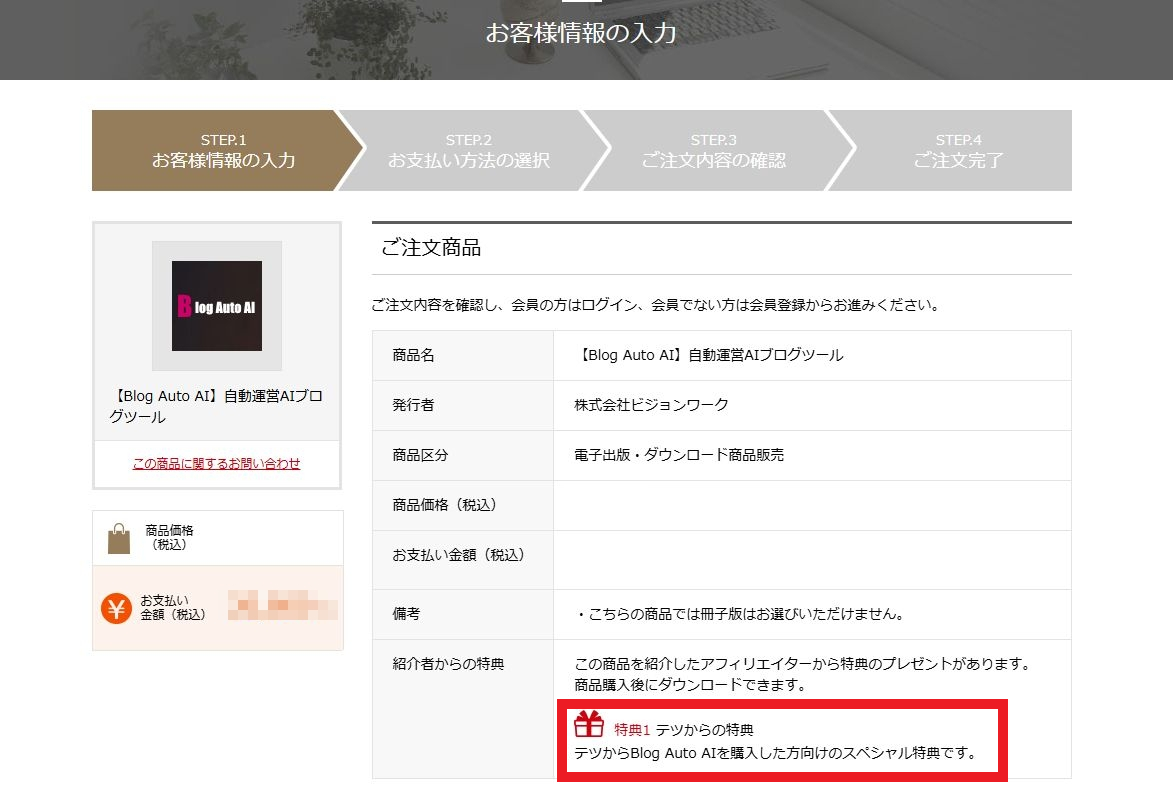Screen dimensions: 1173x811
Task: Click the お客様情報の入力 page header
Action: 580,32
